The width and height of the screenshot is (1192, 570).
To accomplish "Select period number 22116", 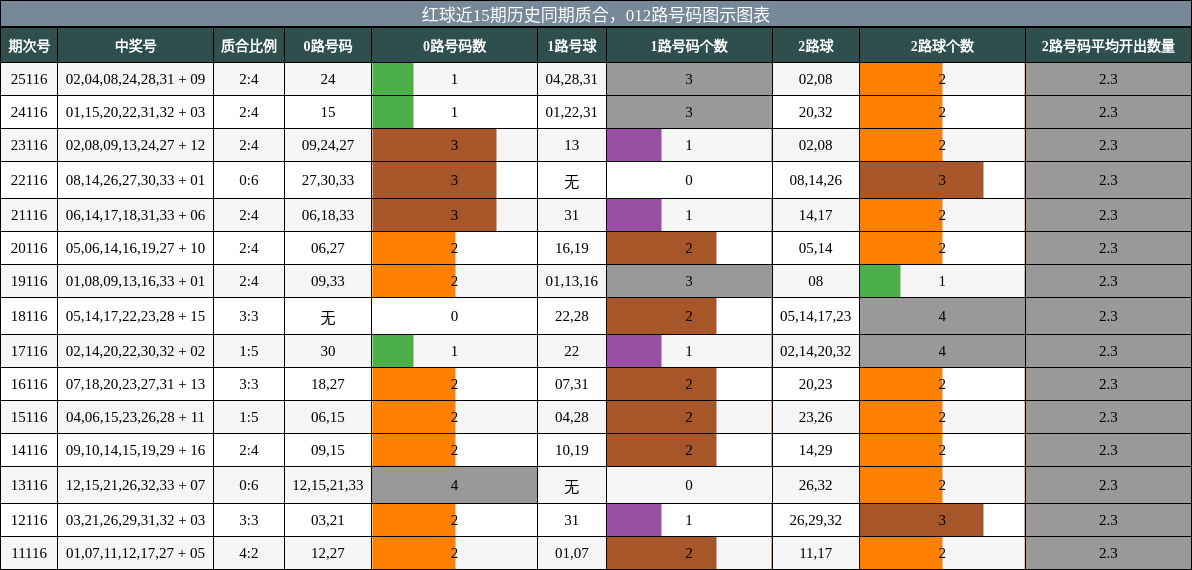I will 29,180.
